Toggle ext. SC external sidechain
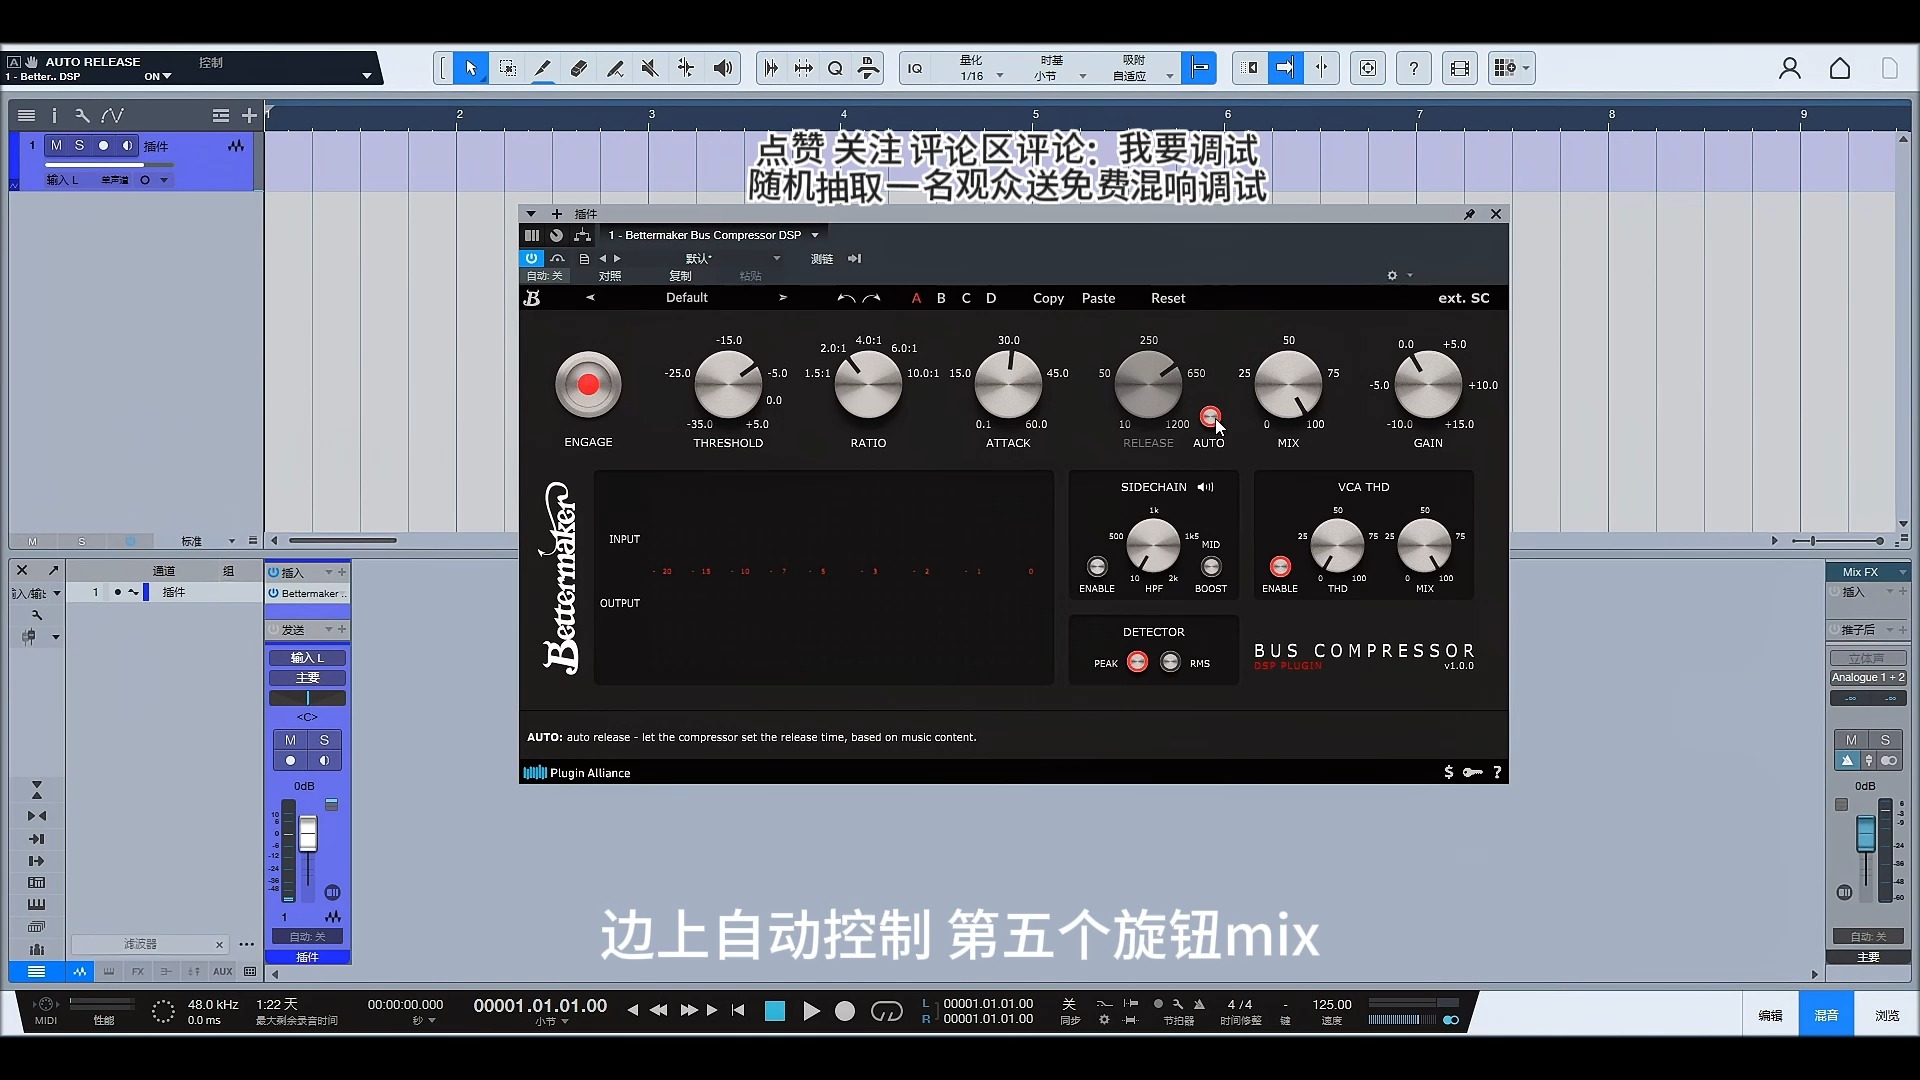This screenshot has height=1080, width=1920. click(x=1464, y=298)
